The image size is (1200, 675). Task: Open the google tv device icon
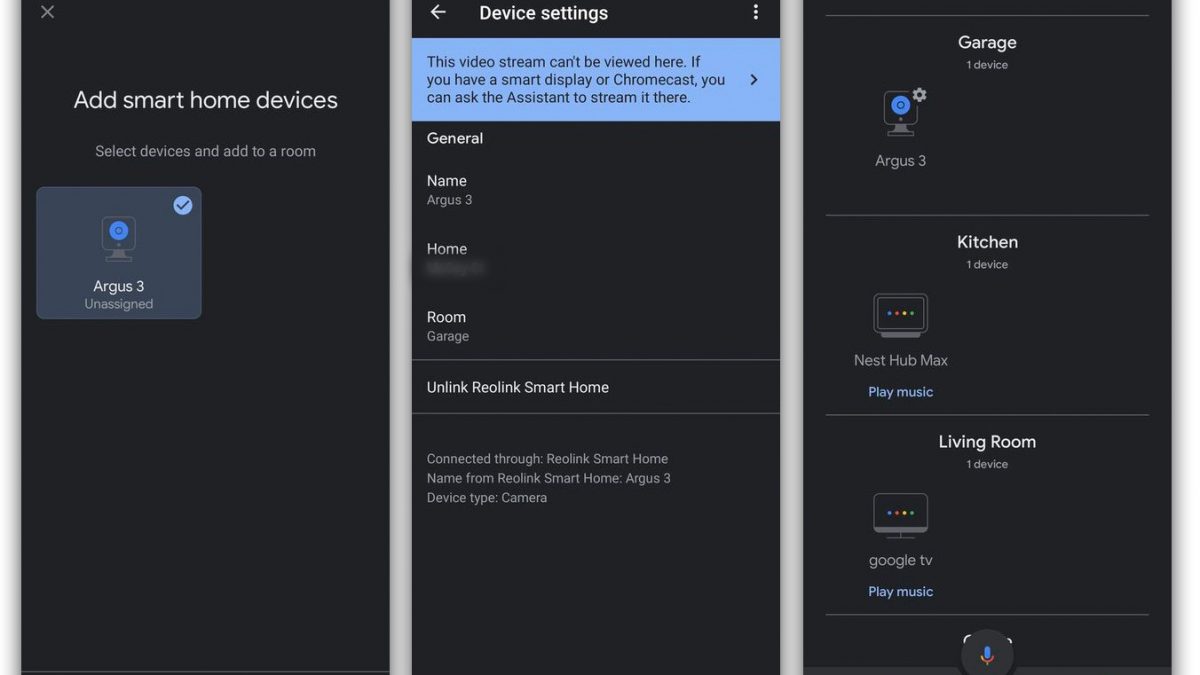[x=900, y=515]
